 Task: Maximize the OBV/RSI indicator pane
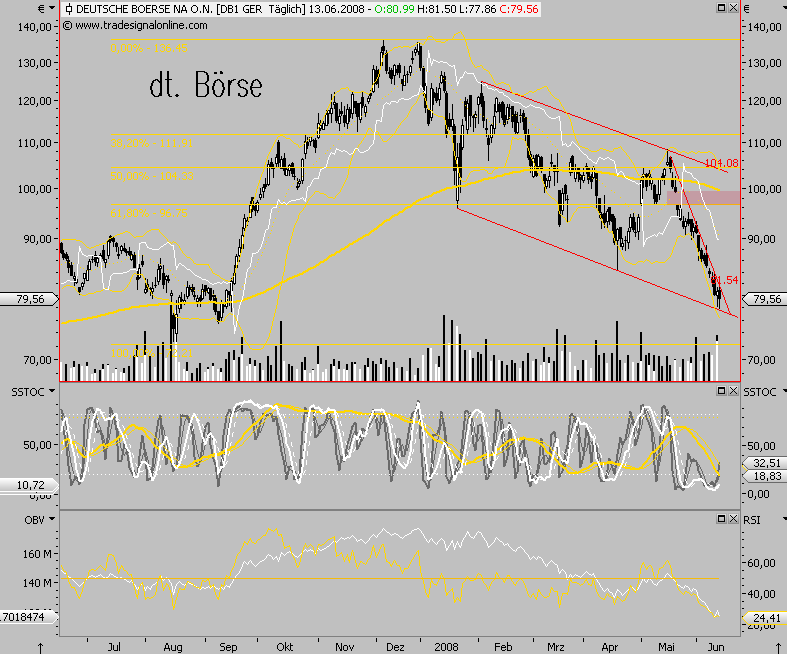721,518
